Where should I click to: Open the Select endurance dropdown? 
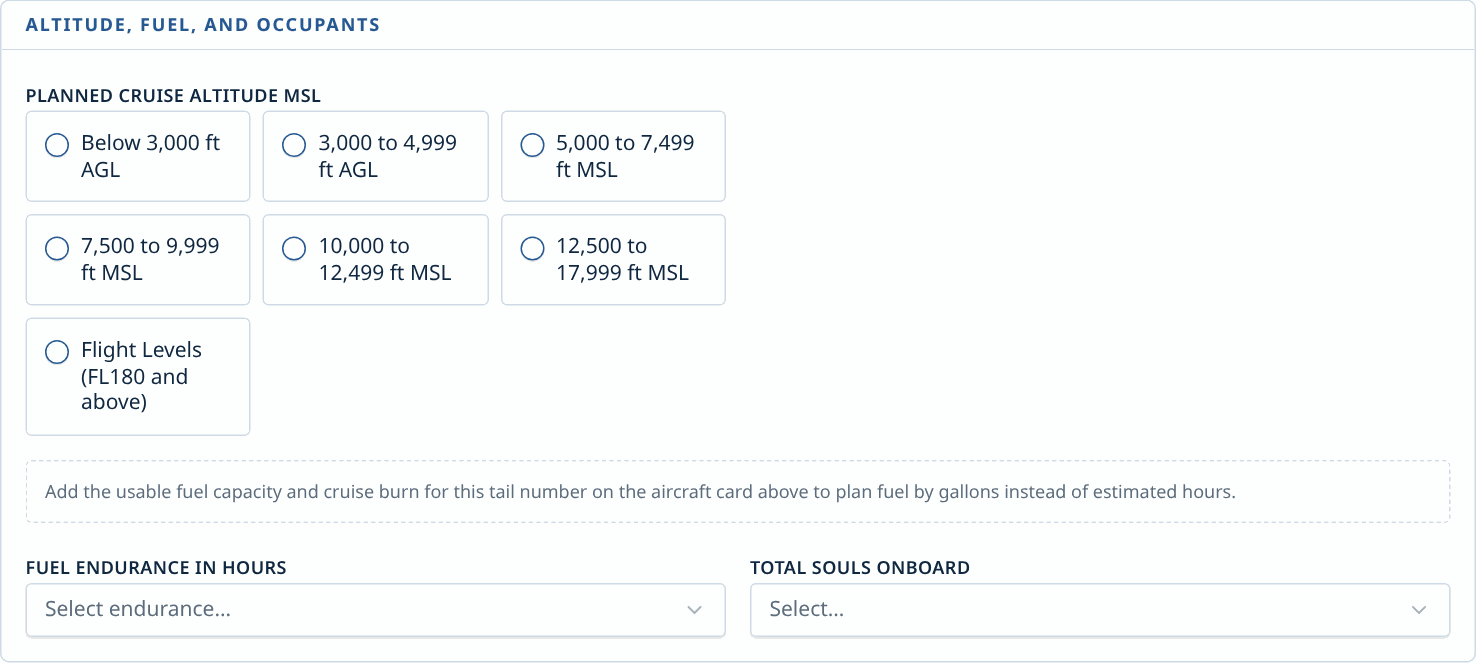tap(375, 610)
